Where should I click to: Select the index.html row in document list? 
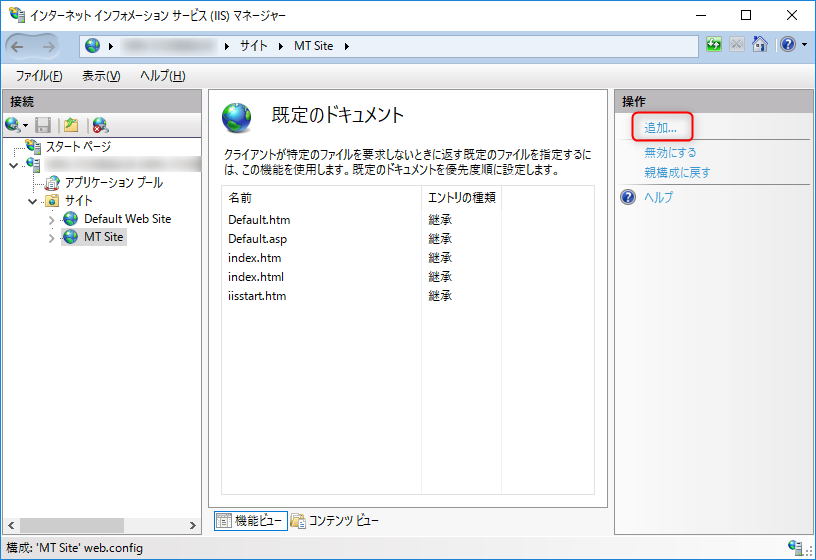pos(256,277)
